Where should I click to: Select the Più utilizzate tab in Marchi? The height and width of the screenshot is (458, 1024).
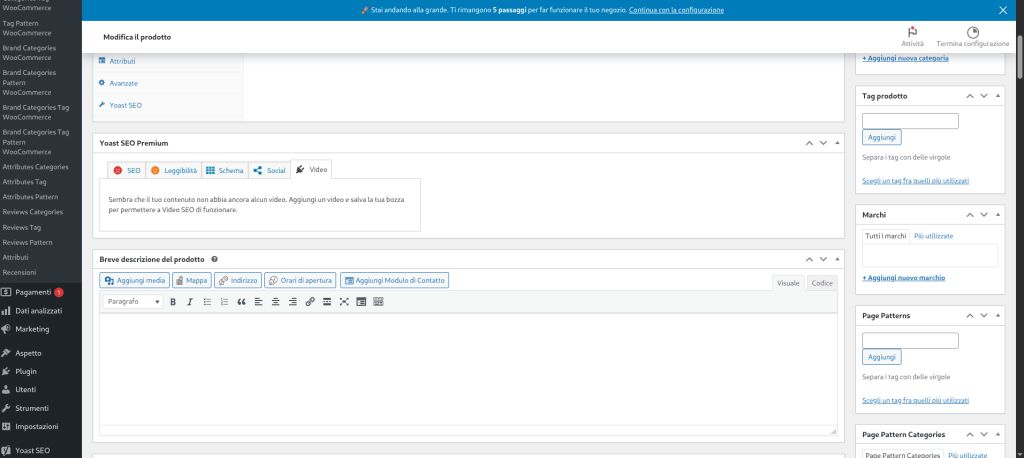click(933, 236)
